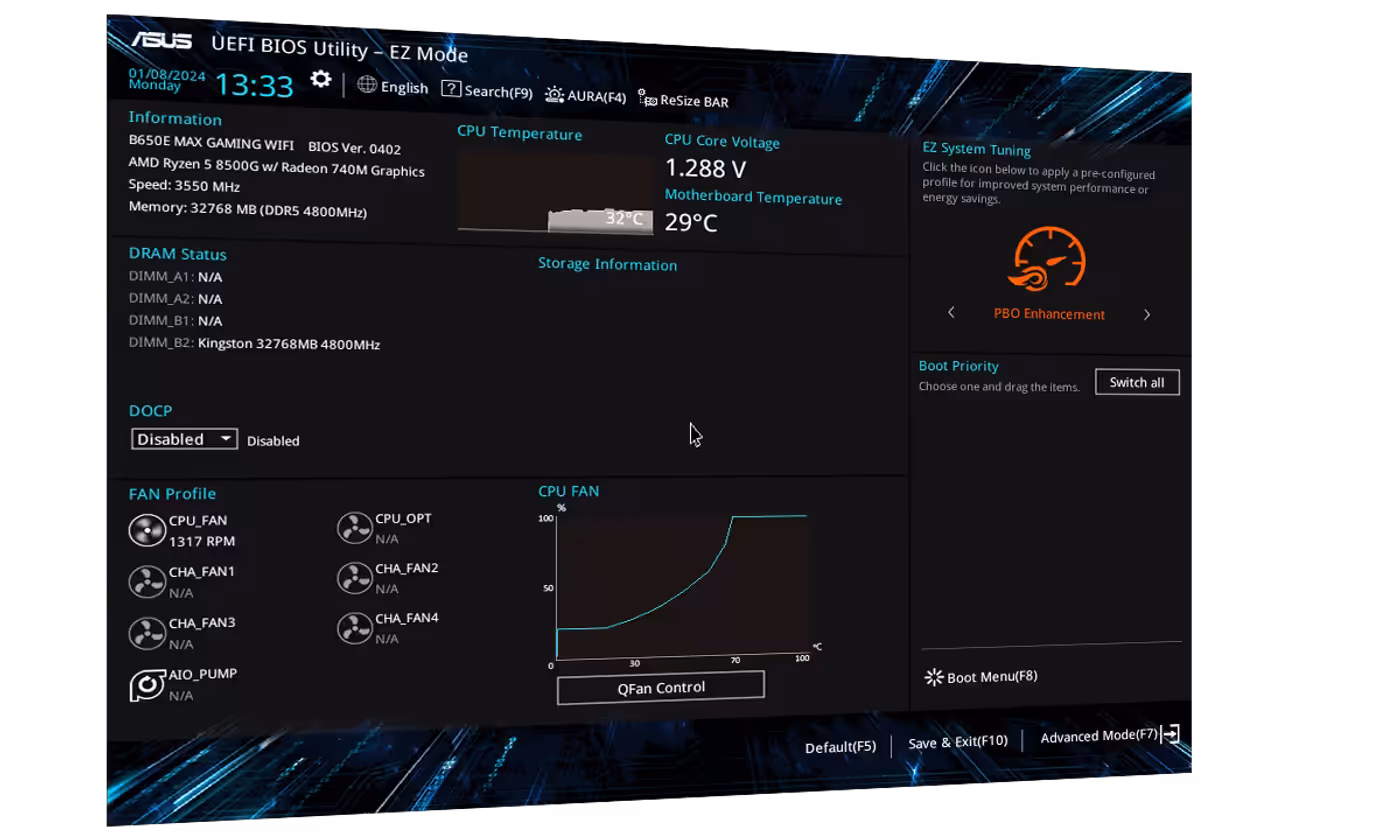Click the Boot Menu snowflake icon
1400x840 pixels.
coord(933,678)
